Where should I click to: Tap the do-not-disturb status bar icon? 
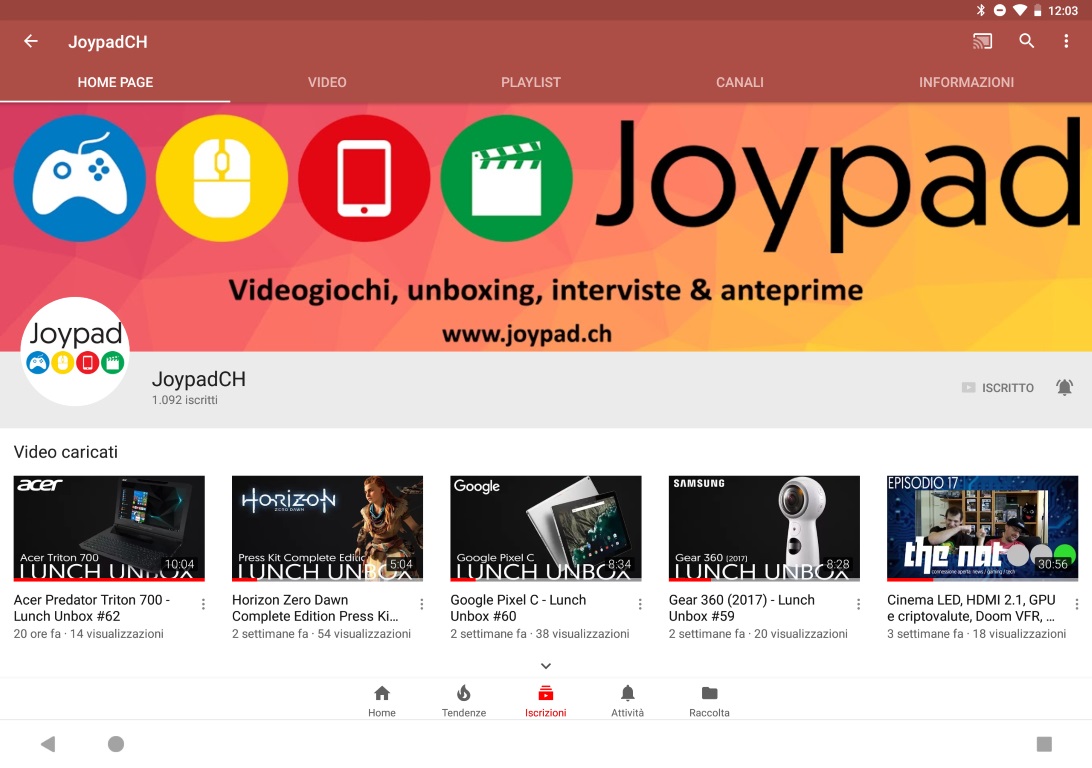point(999,10)
